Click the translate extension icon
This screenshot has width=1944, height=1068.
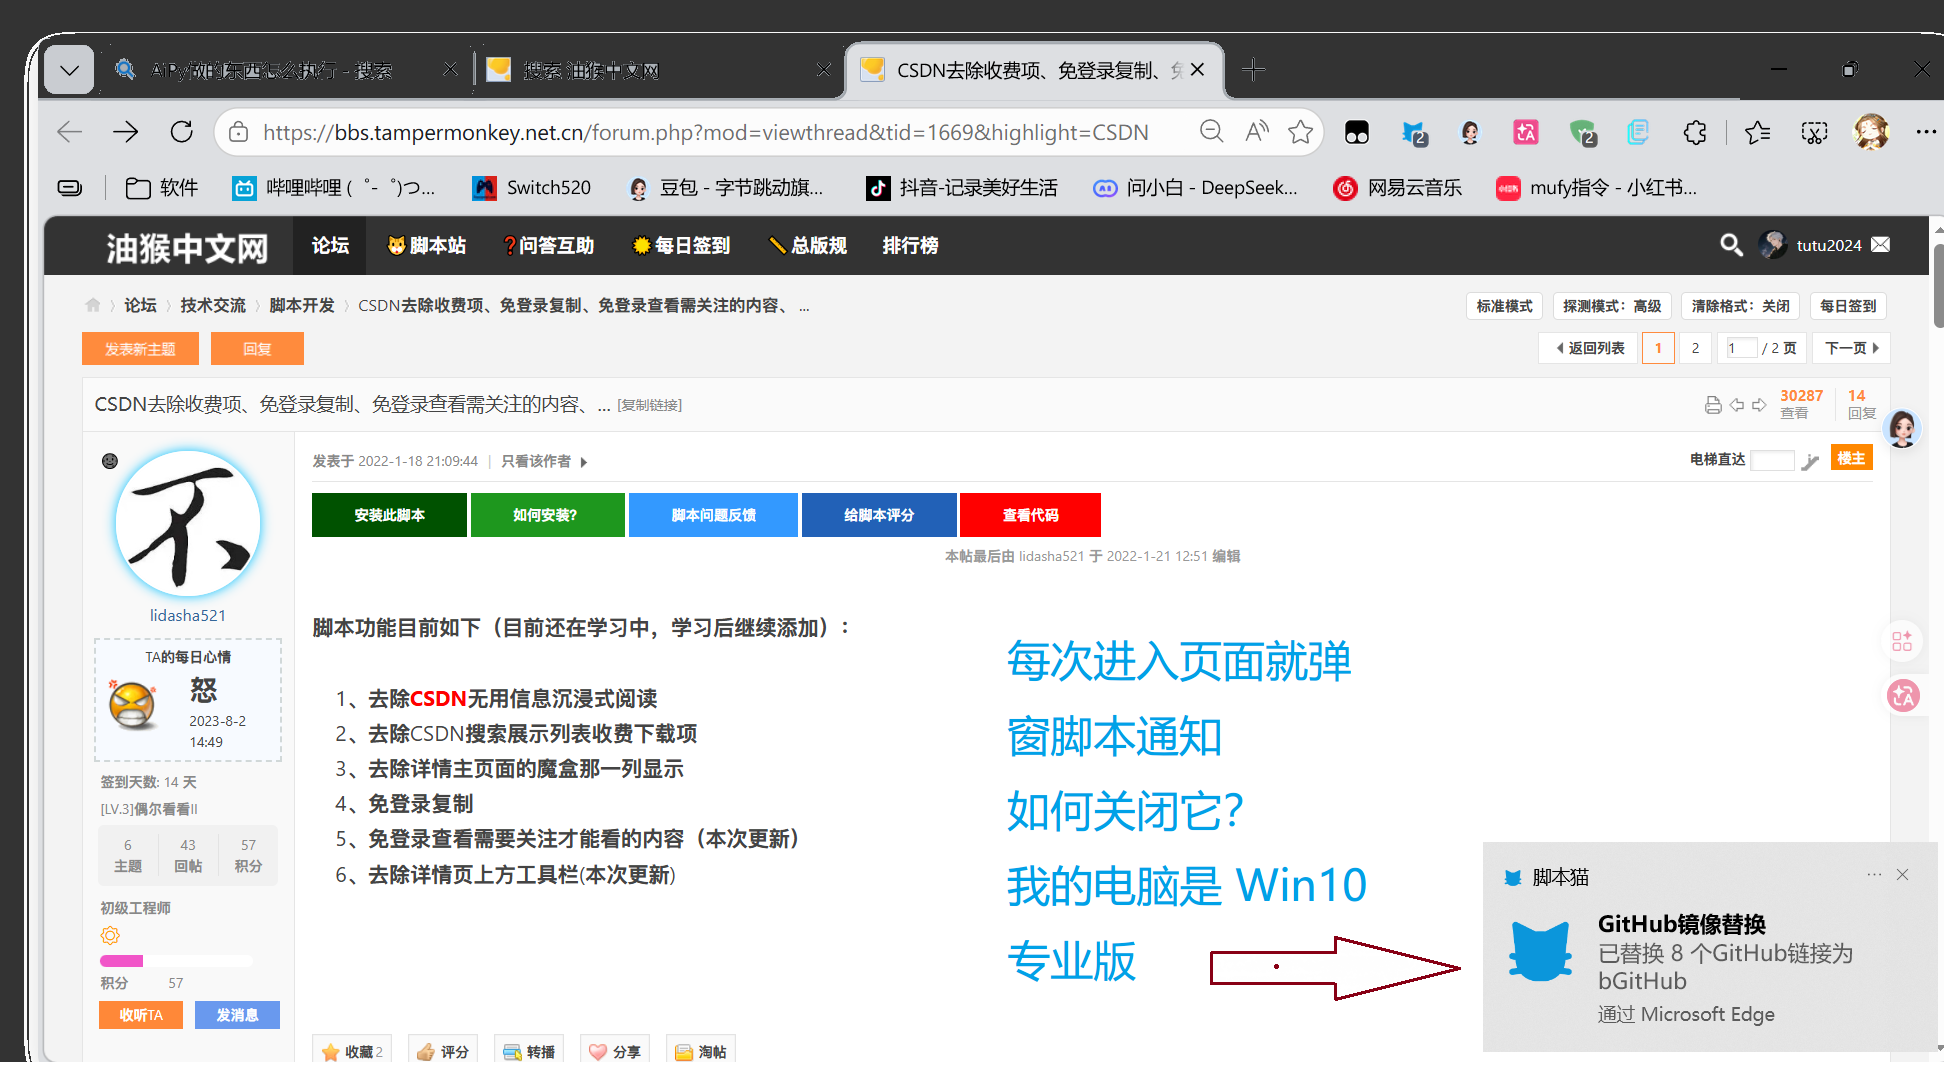click(x=1525, y=132)
